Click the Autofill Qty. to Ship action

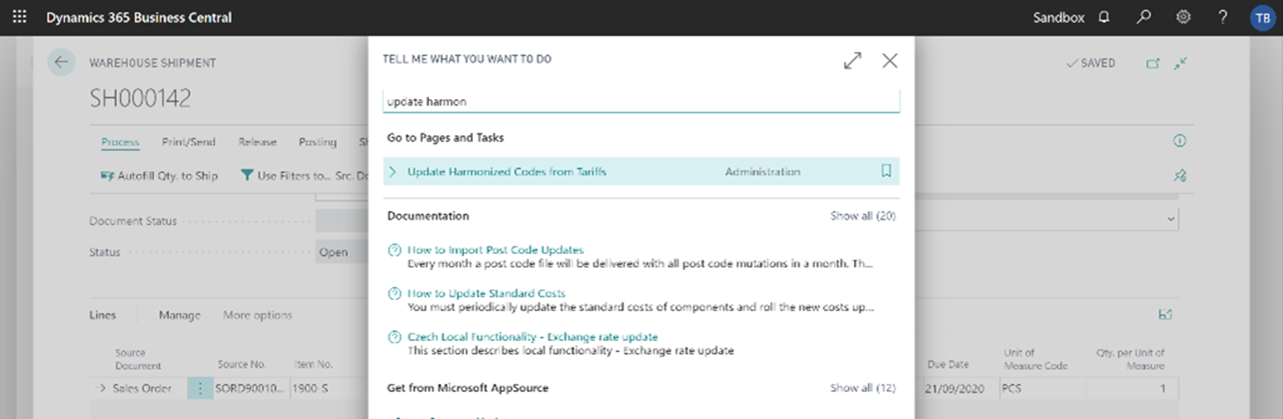pyautogui.click(x=159, y=176)
